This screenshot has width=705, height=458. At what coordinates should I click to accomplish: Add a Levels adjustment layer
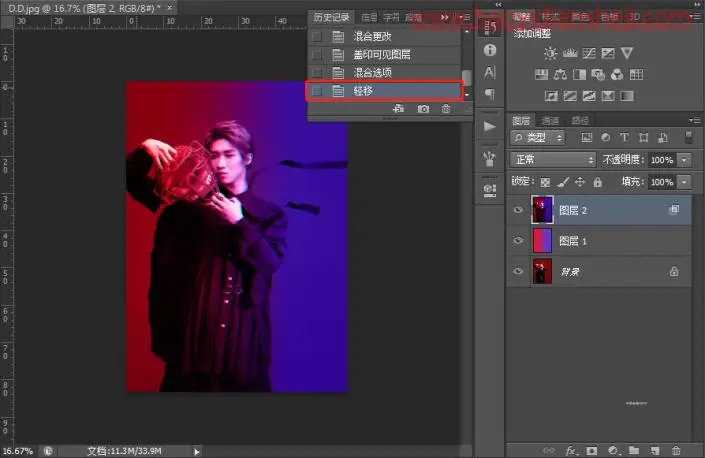coord(570,53)
